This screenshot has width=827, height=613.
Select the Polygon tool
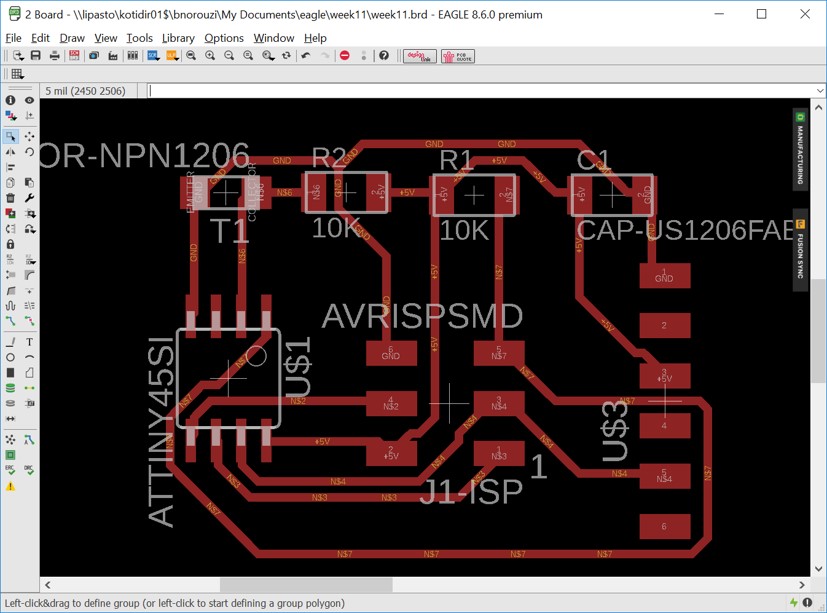[x=30, y=372]
